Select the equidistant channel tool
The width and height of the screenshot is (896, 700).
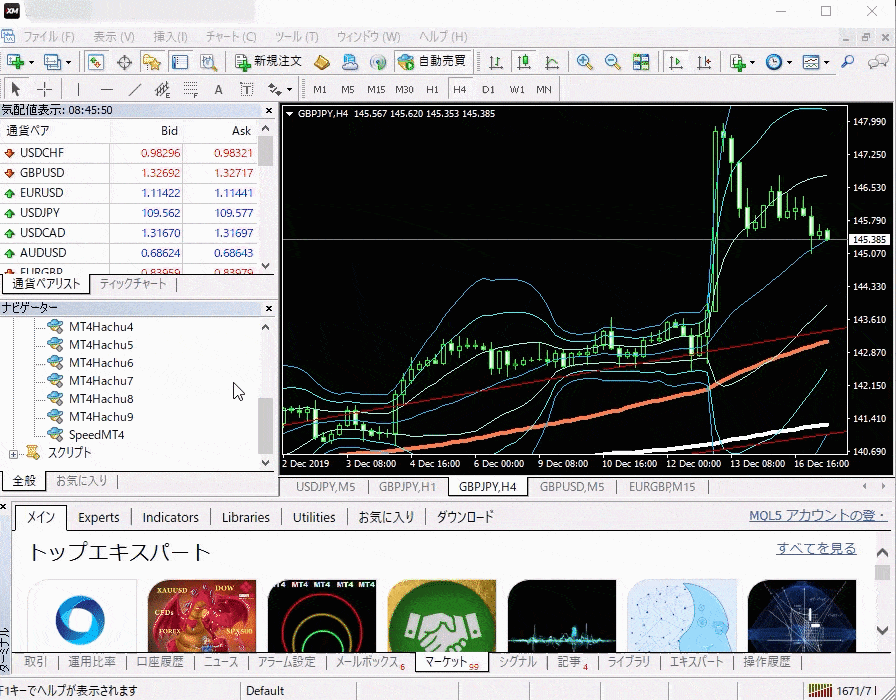tap(162, 89)
